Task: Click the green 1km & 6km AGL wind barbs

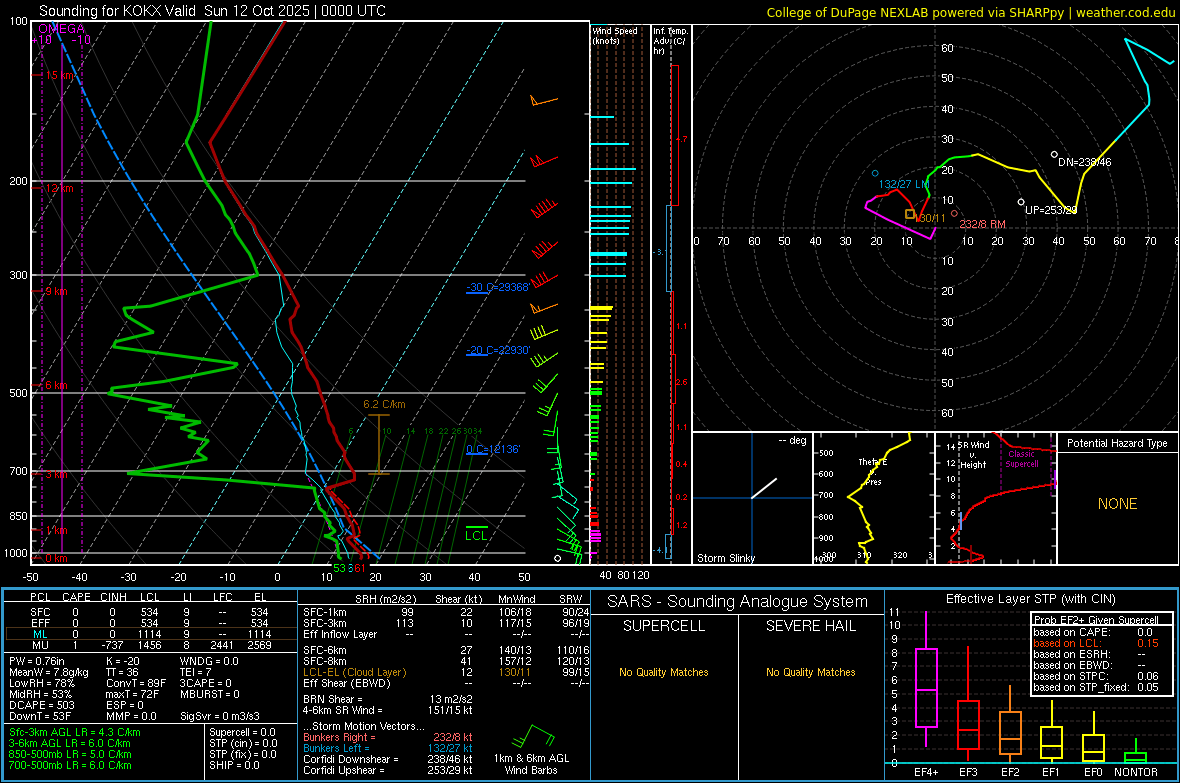Action: pyautogui.click(x=532, y=737)
